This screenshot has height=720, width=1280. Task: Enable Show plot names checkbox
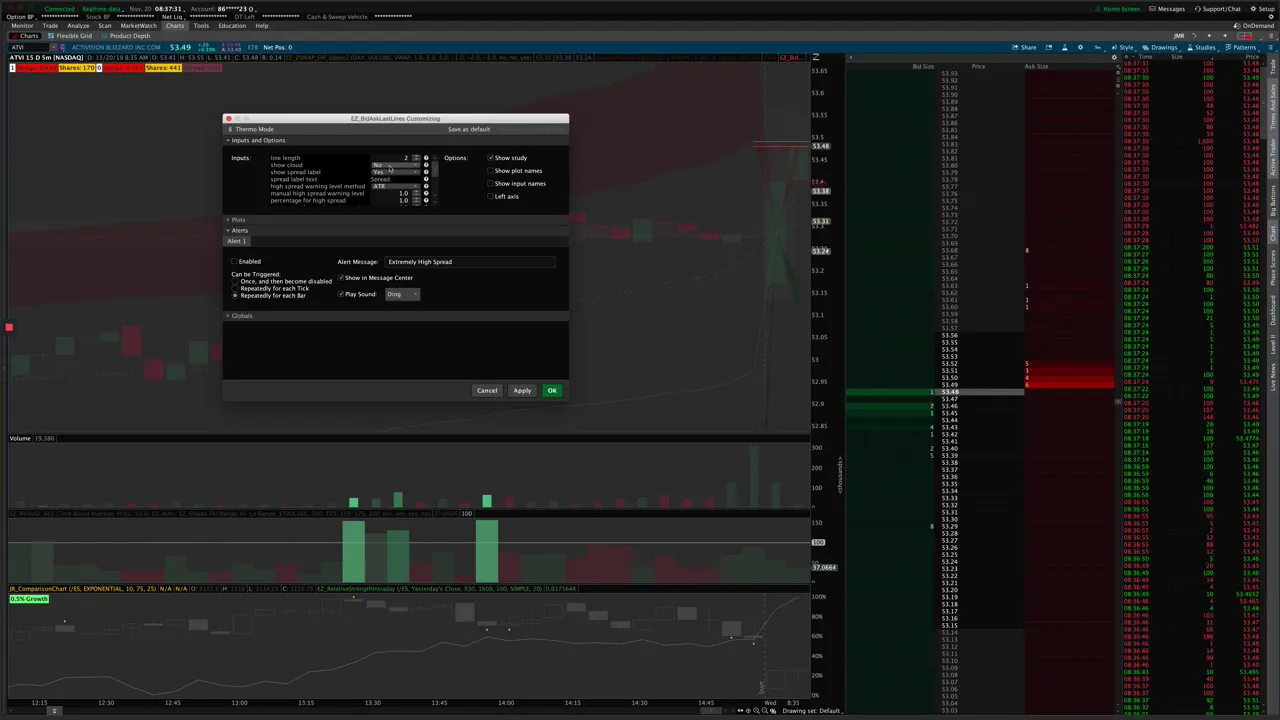point(491,171)
